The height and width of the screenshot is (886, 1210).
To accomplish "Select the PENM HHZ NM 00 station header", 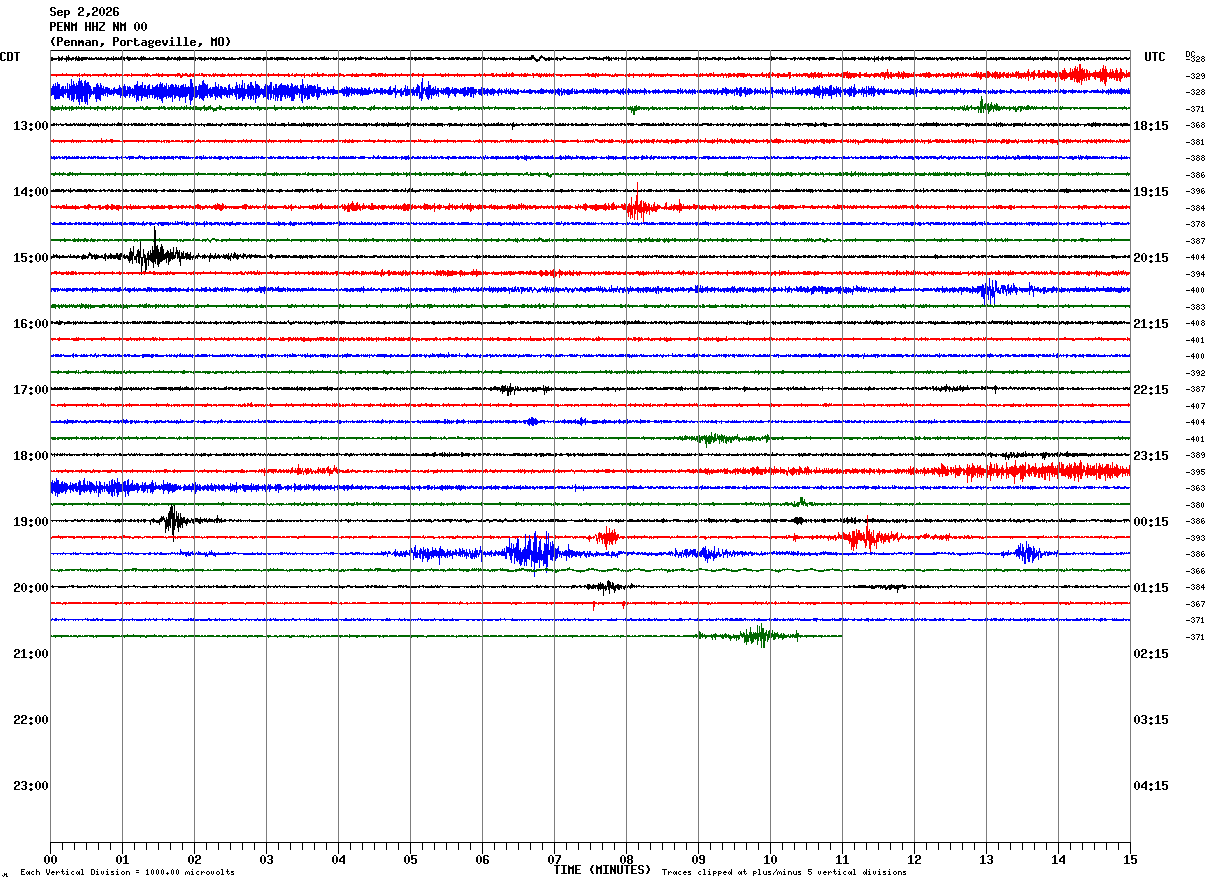I will (98, 27).
